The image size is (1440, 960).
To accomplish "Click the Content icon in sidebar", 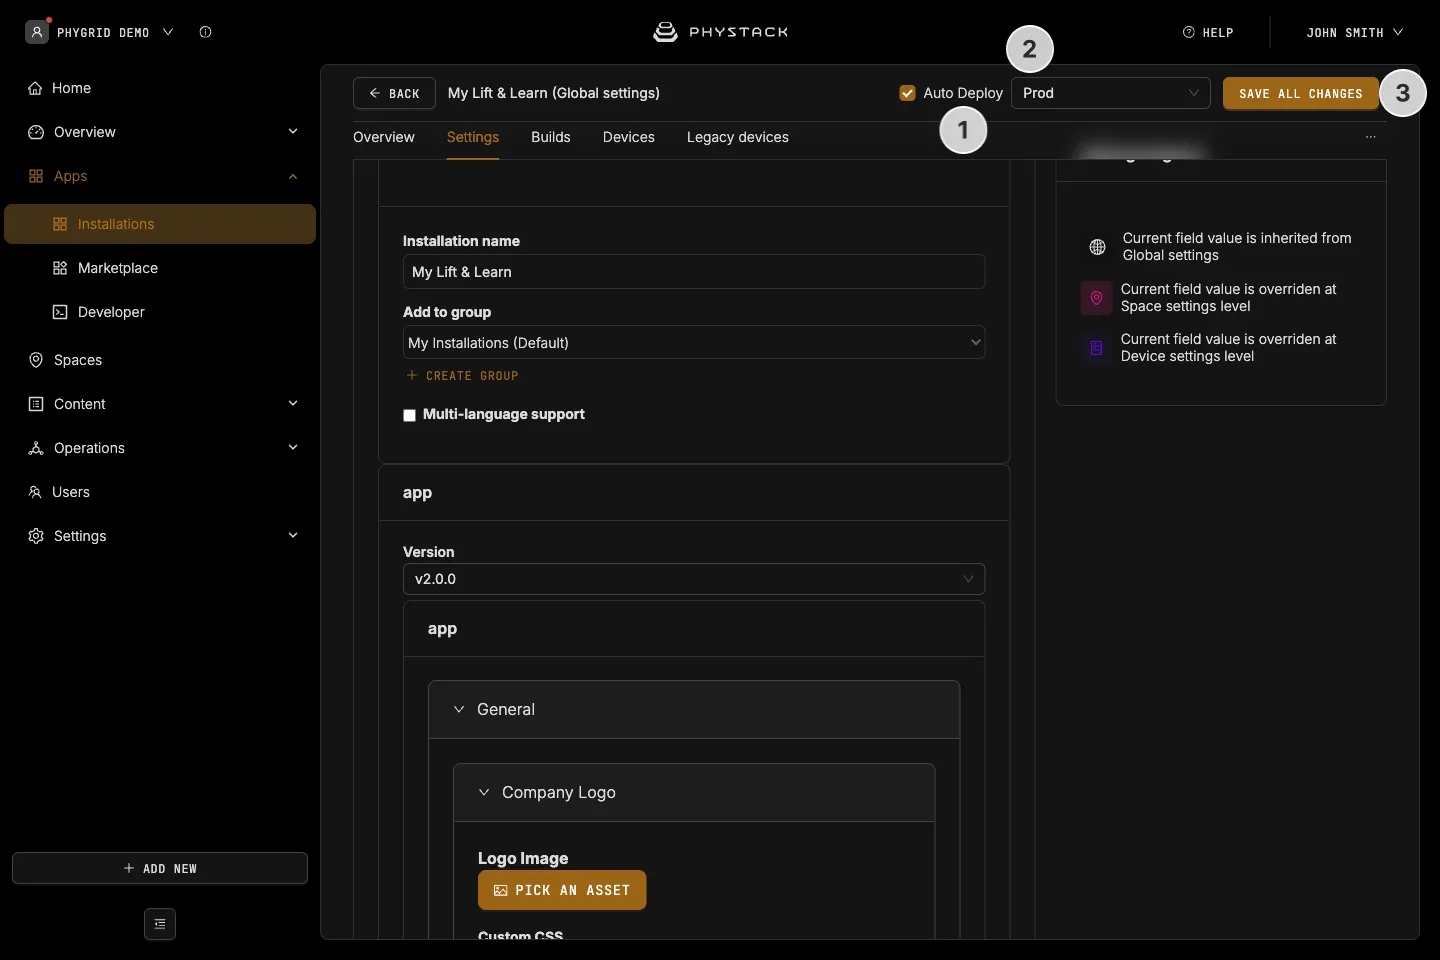I will (x=36, y=404).
